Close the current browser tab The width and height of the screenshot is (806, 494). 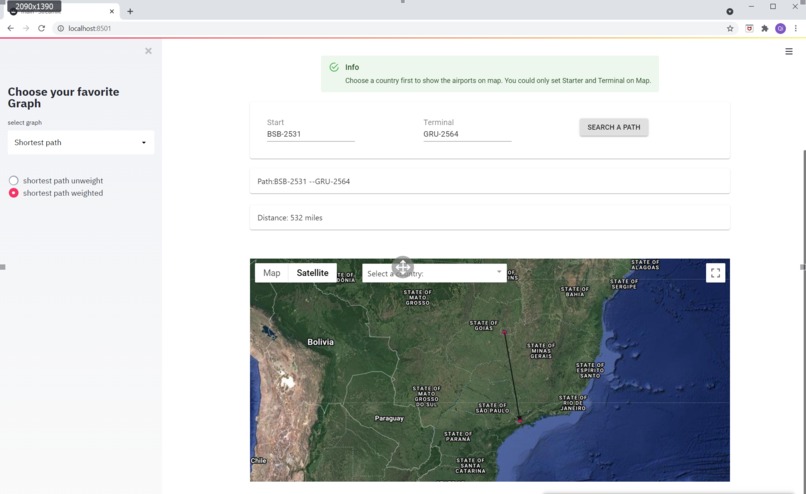point(112,11)
